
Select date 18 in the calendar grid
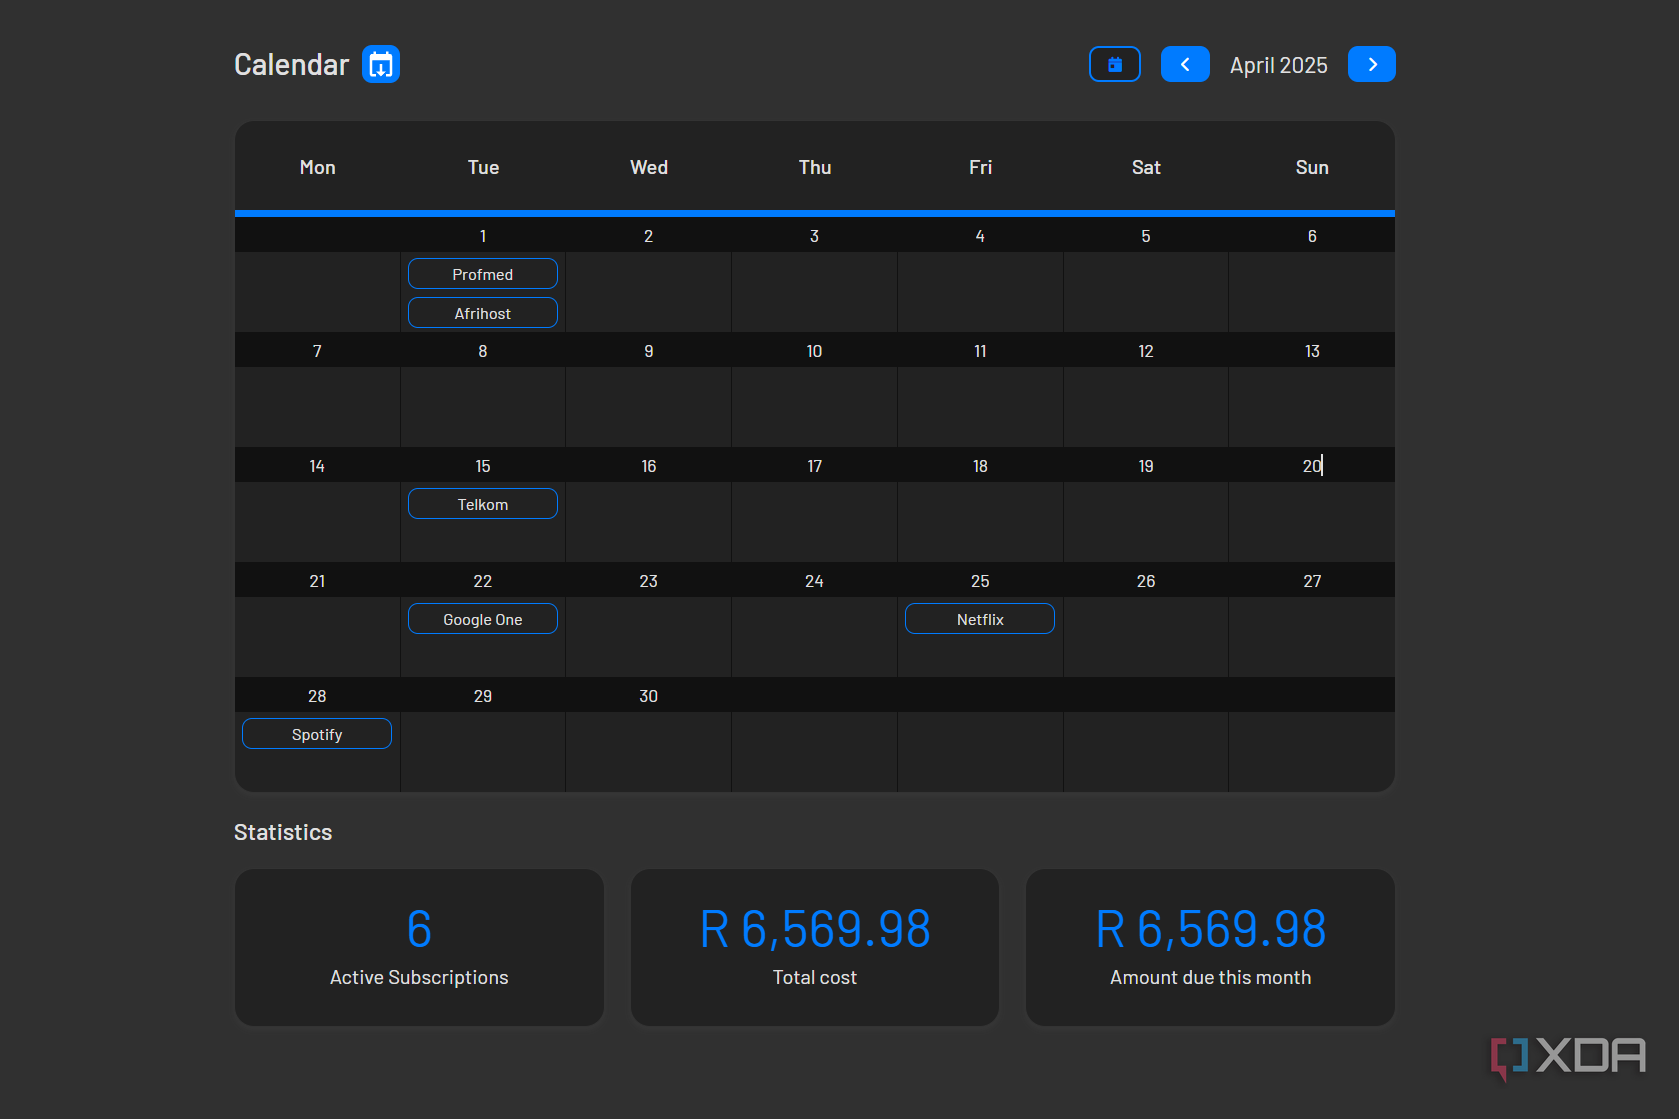pyautogui.click(x=980, y=466)
